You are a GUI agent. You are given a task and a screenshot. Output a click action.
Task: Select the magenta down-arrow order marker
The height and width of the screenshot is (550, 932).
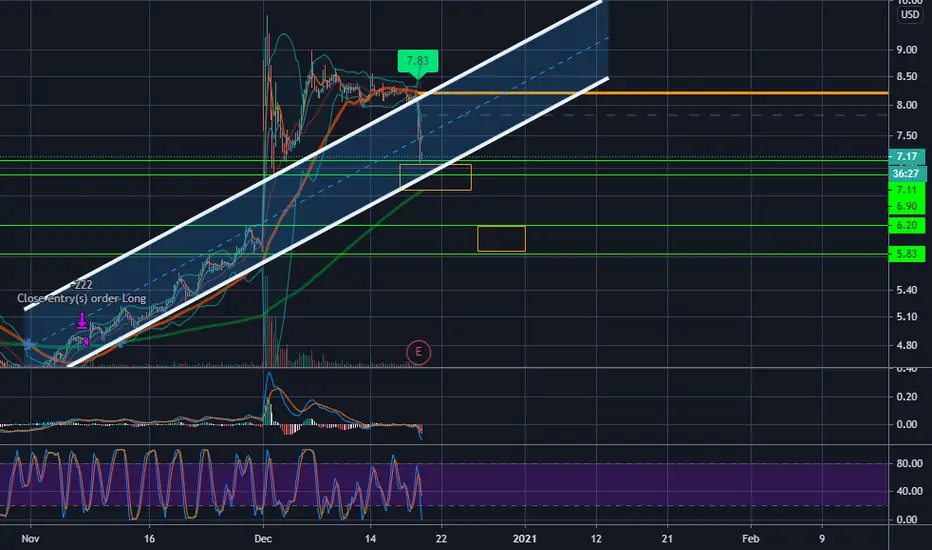82,321
